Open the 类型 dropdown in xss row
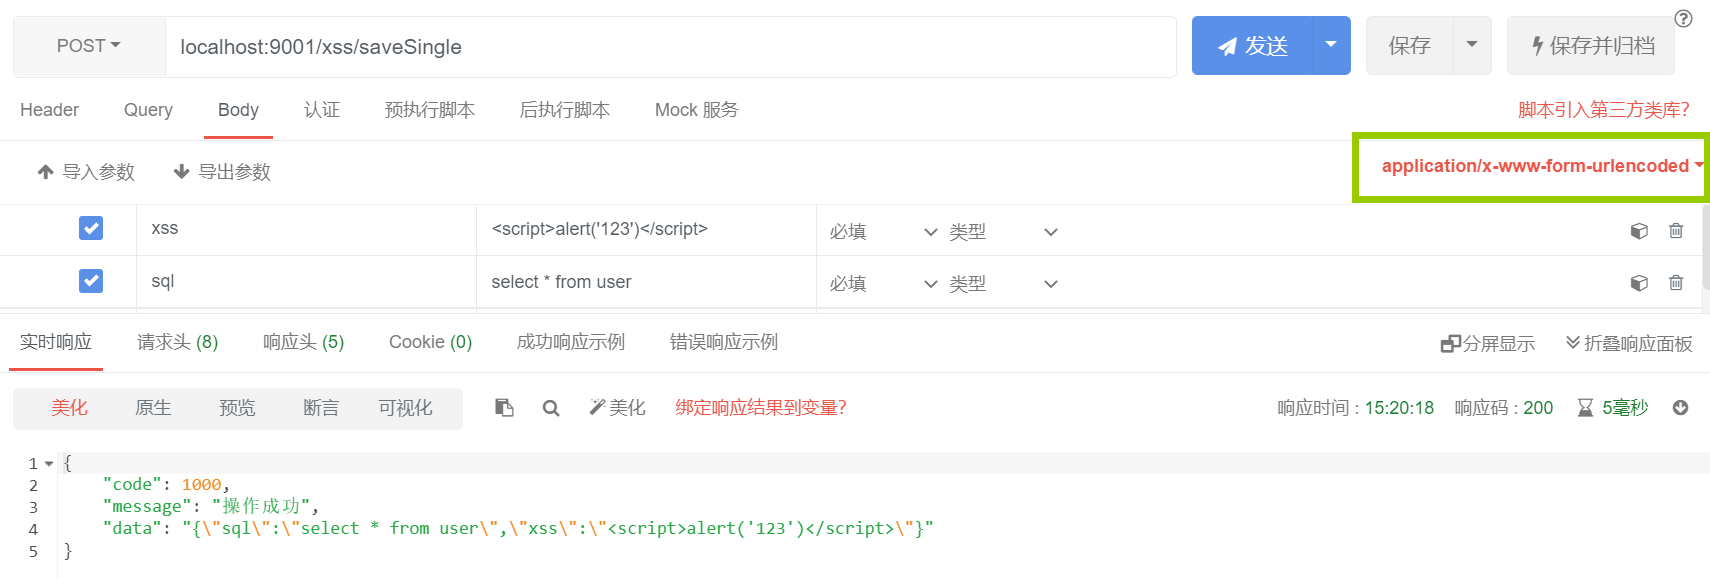 point(1003,232)
